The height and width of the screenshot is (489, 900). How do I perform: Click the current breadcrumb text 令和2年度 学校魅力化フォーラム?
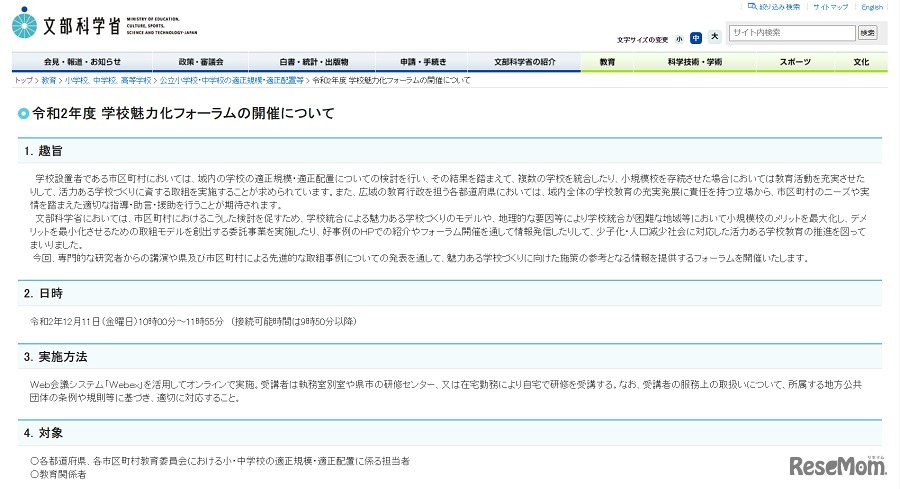pyautogui.click(x=391, y=80)
